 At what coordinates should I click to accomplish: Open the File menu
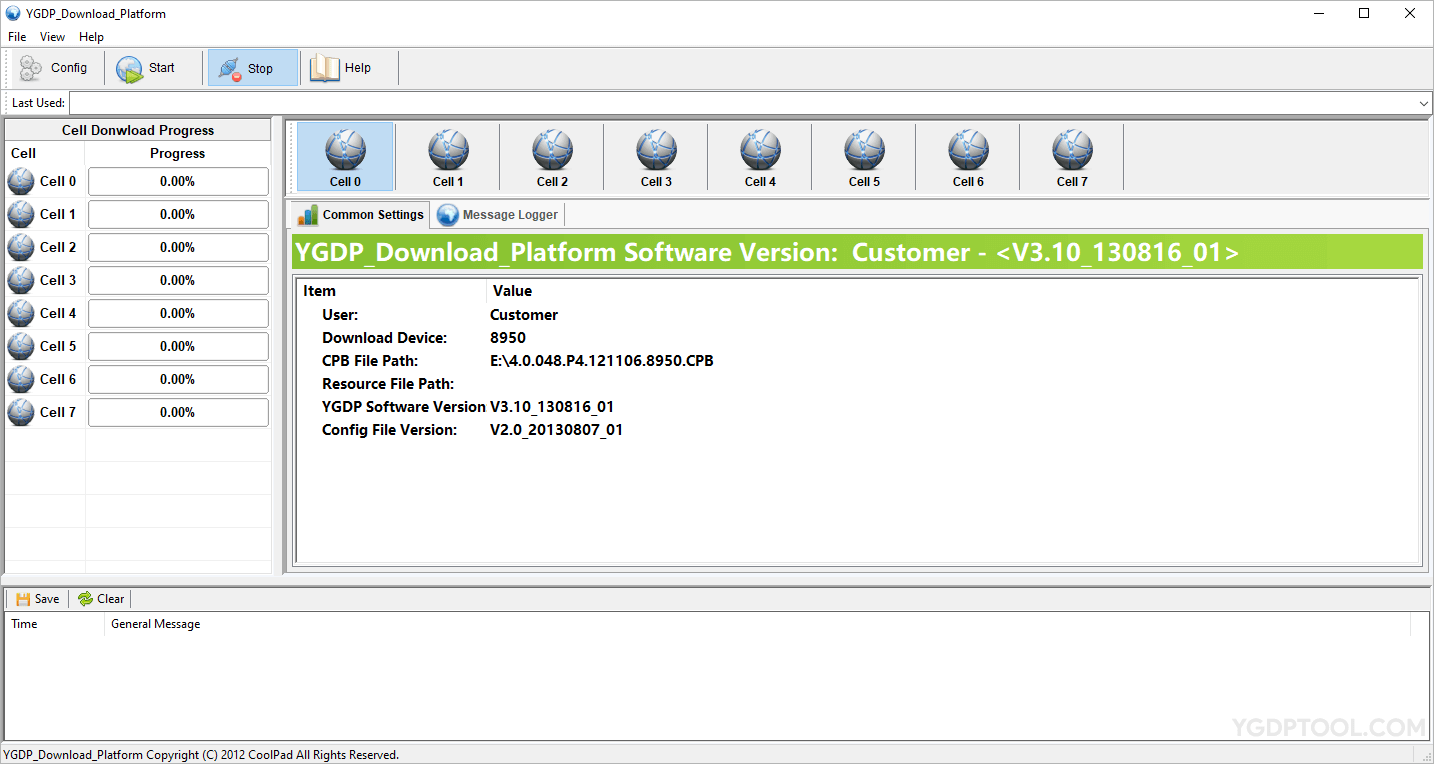click(17, 37)
